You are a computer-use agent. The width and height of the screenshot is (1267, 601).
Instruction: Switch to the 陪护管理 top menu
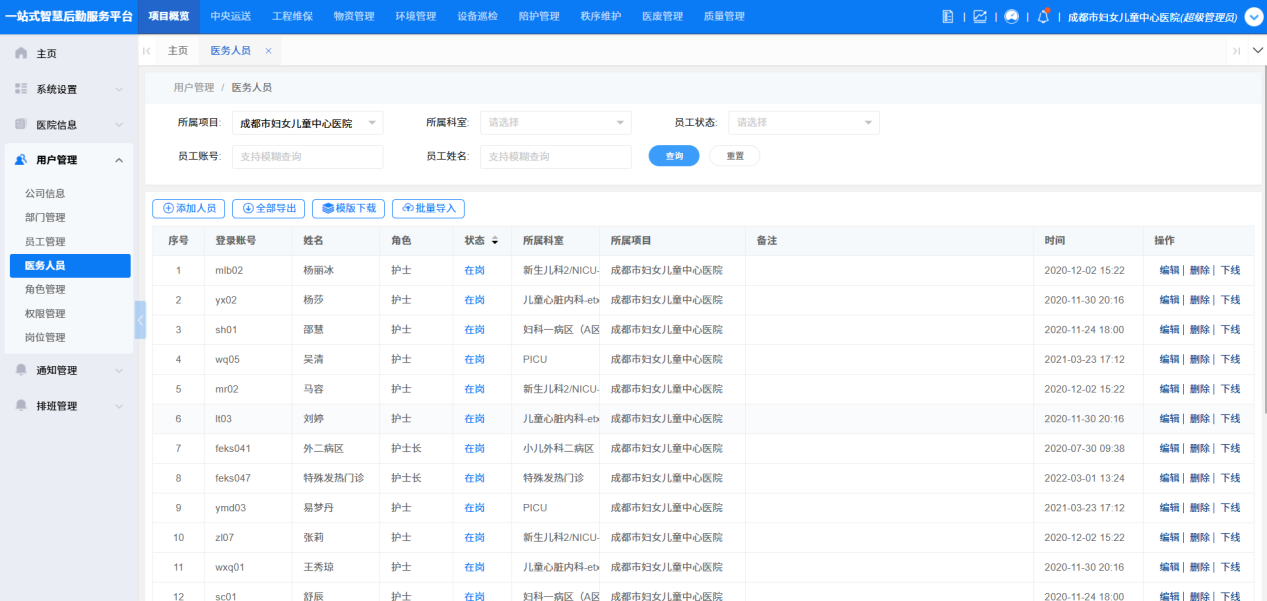pyautogui.click(x=539, y=17)
